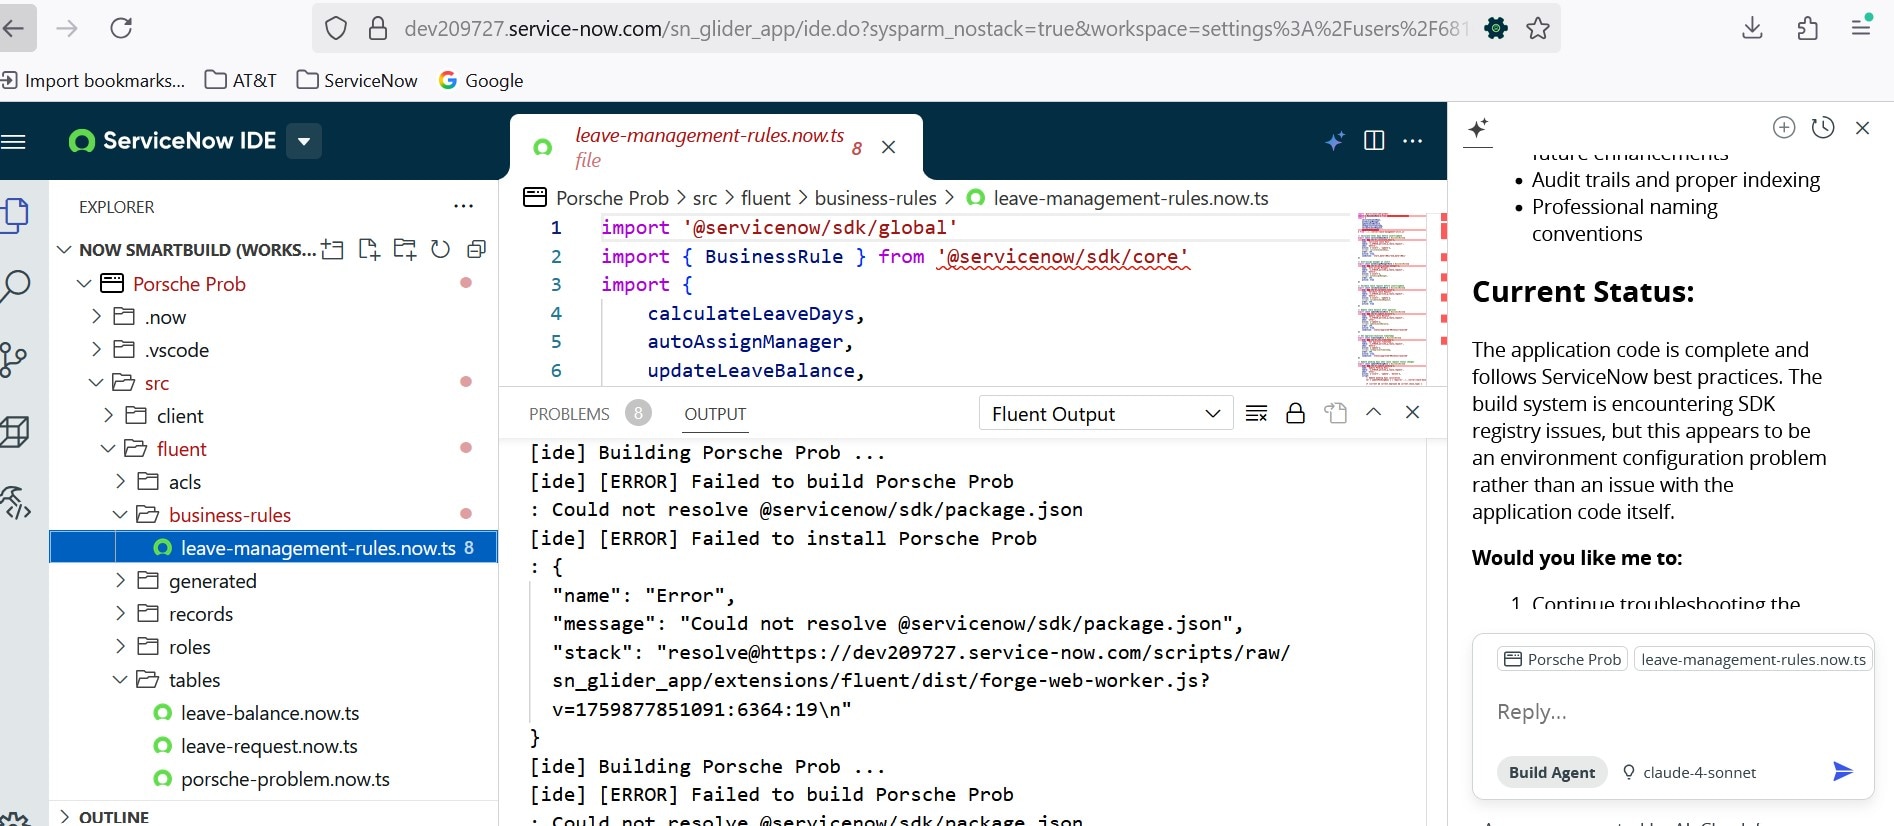Split the editor to the right
1894x826 pixels.
point(1374,141)
